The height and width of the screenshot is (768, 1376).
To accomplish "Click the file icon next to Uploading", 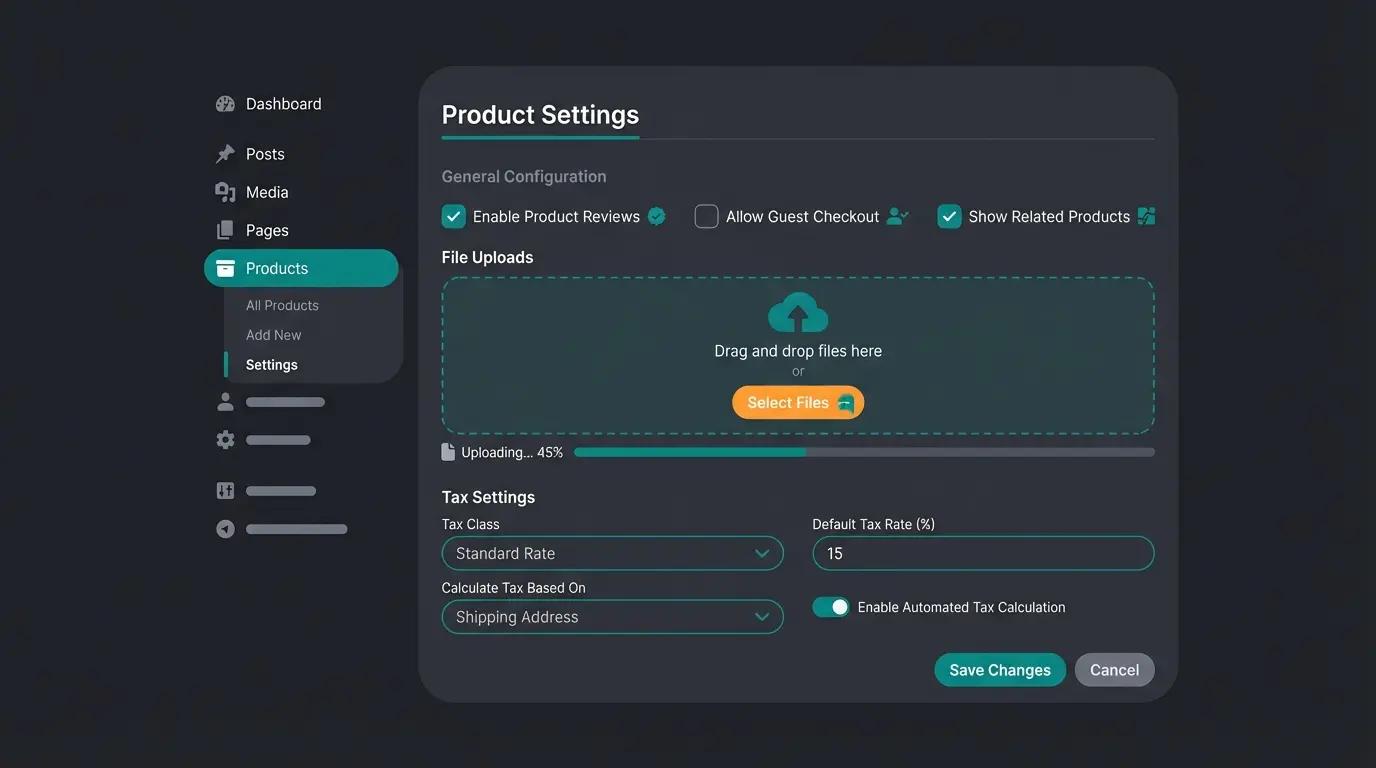I will (447, 451).
